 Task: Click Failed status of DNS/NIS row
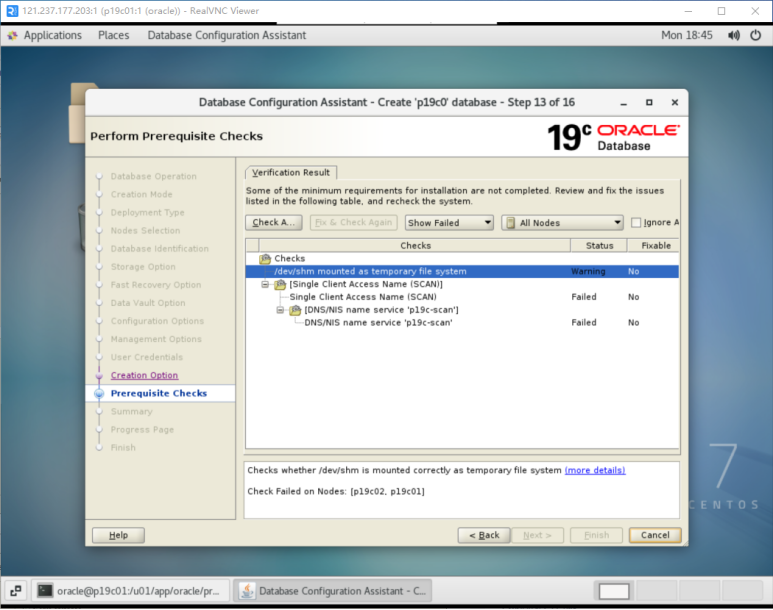point(584,323)
